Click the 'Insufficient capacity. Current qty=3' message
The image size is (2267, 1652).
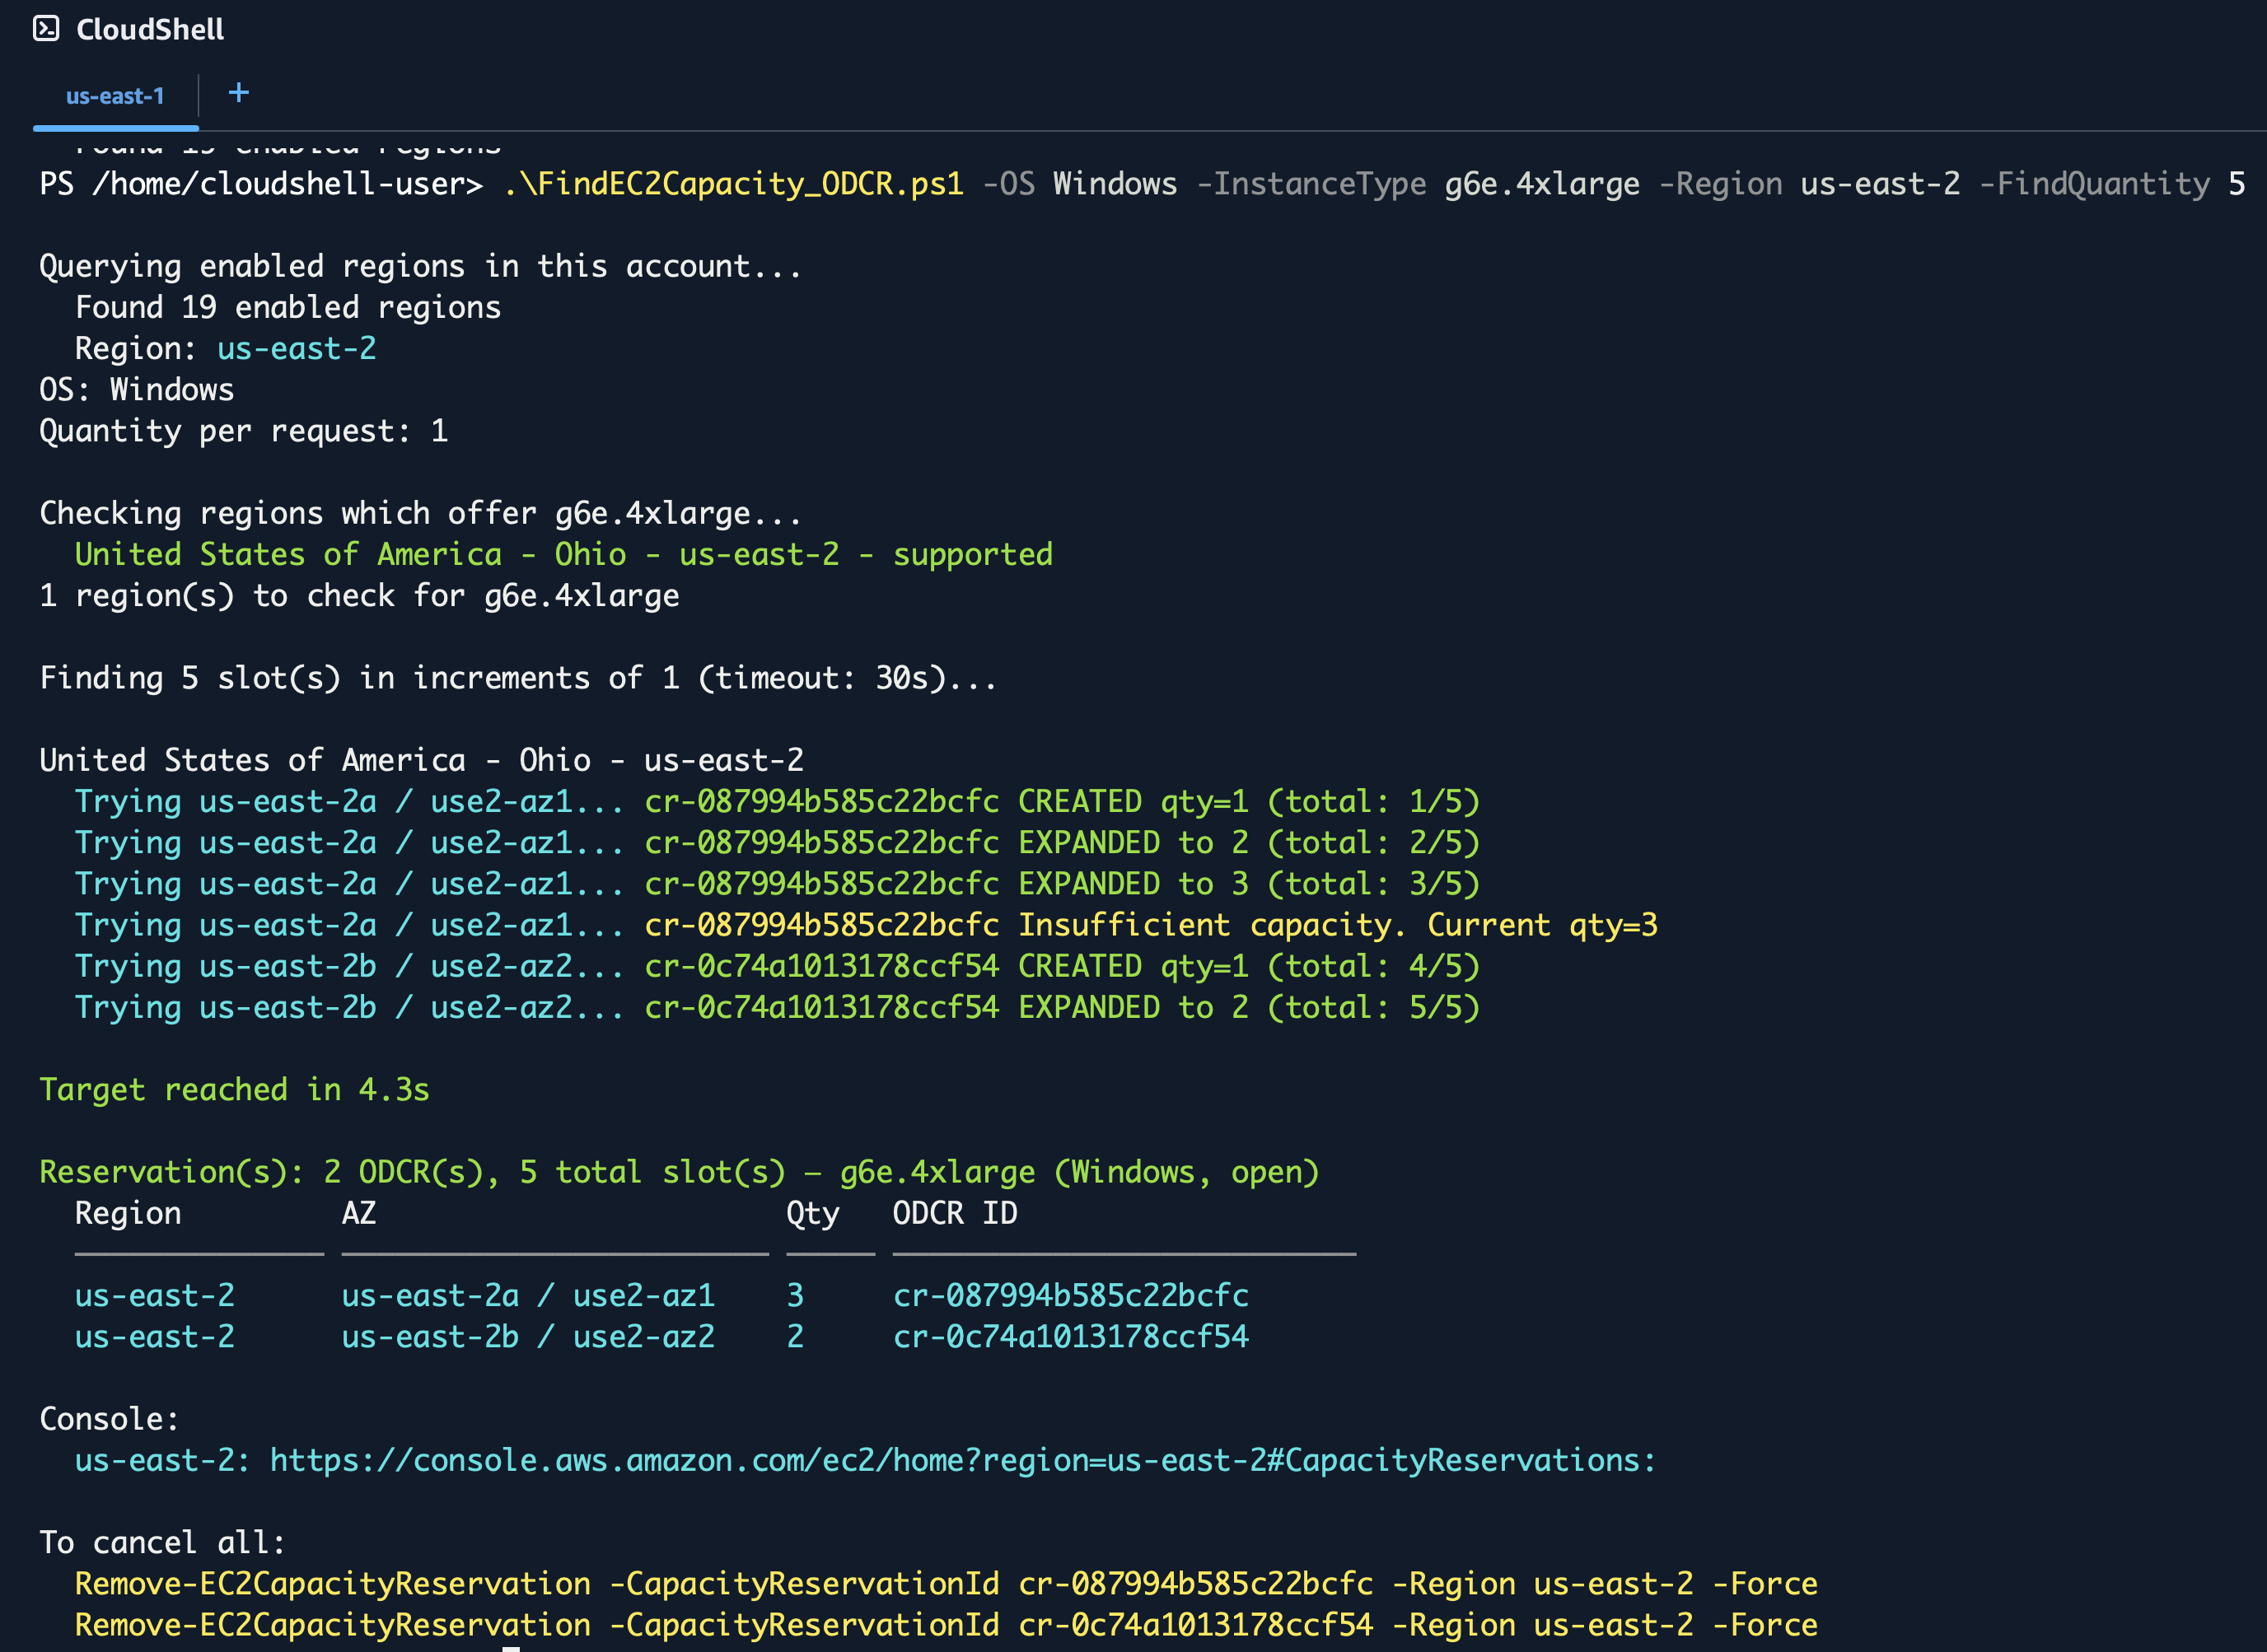1338,925
